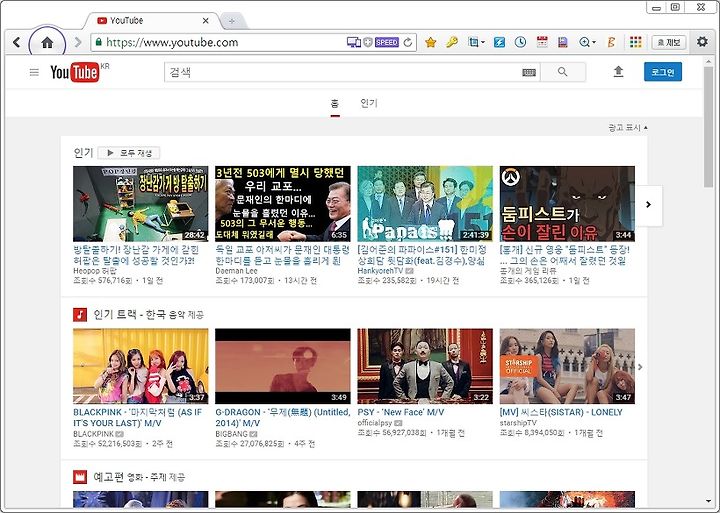Image resolution: width=720 pixels, height=513 pixels.
Task: Open the BLACKPINK channel name link
Action: coord(94,434)
